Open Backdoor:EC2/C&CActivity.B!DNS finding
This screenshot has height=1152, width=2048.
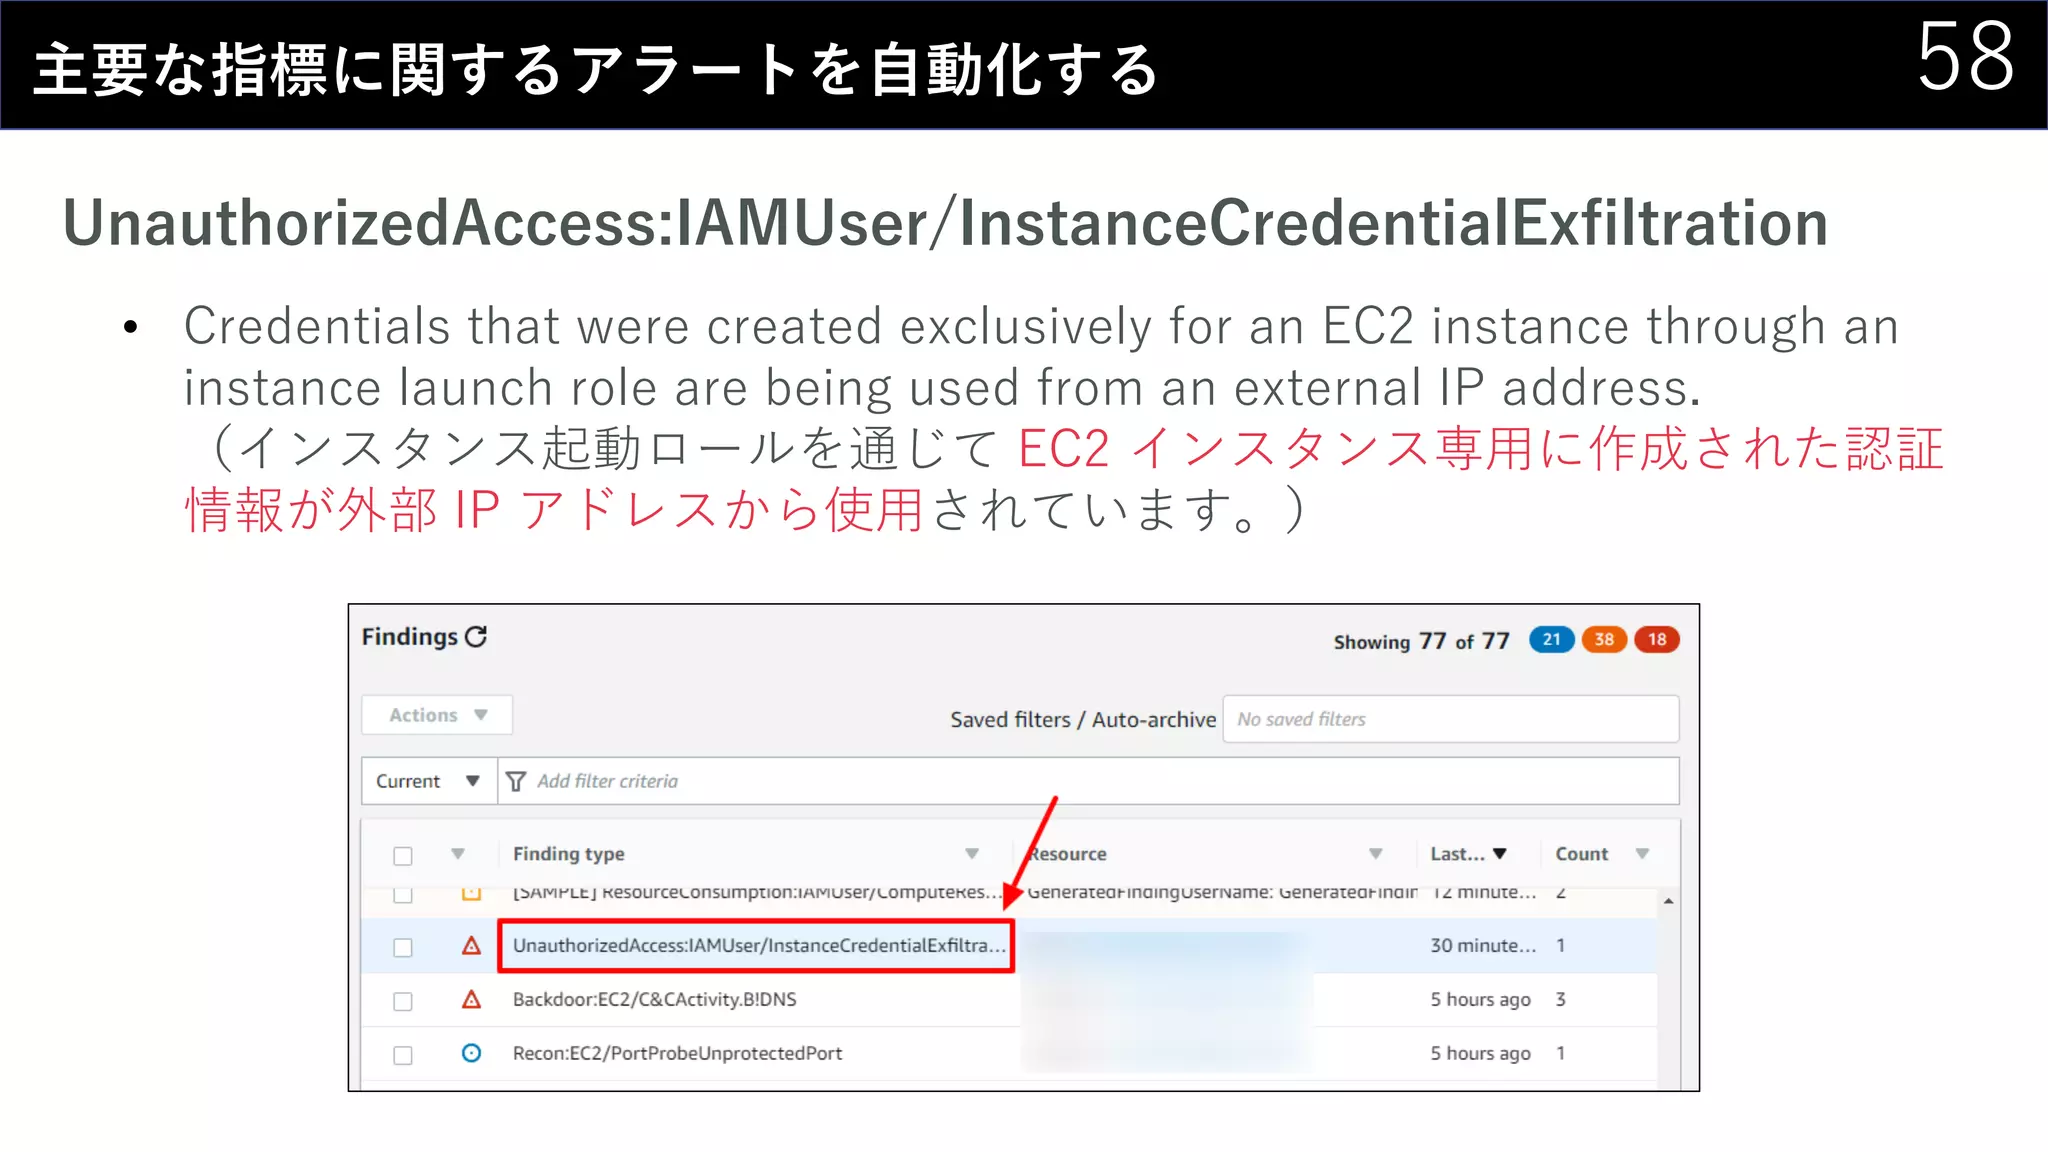654,999
